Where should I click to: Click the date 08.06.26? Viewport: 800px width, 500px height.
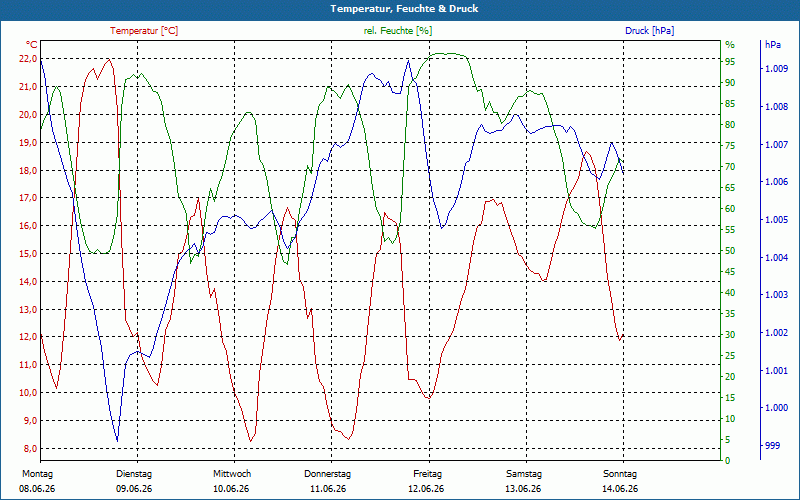pos(37,489)
